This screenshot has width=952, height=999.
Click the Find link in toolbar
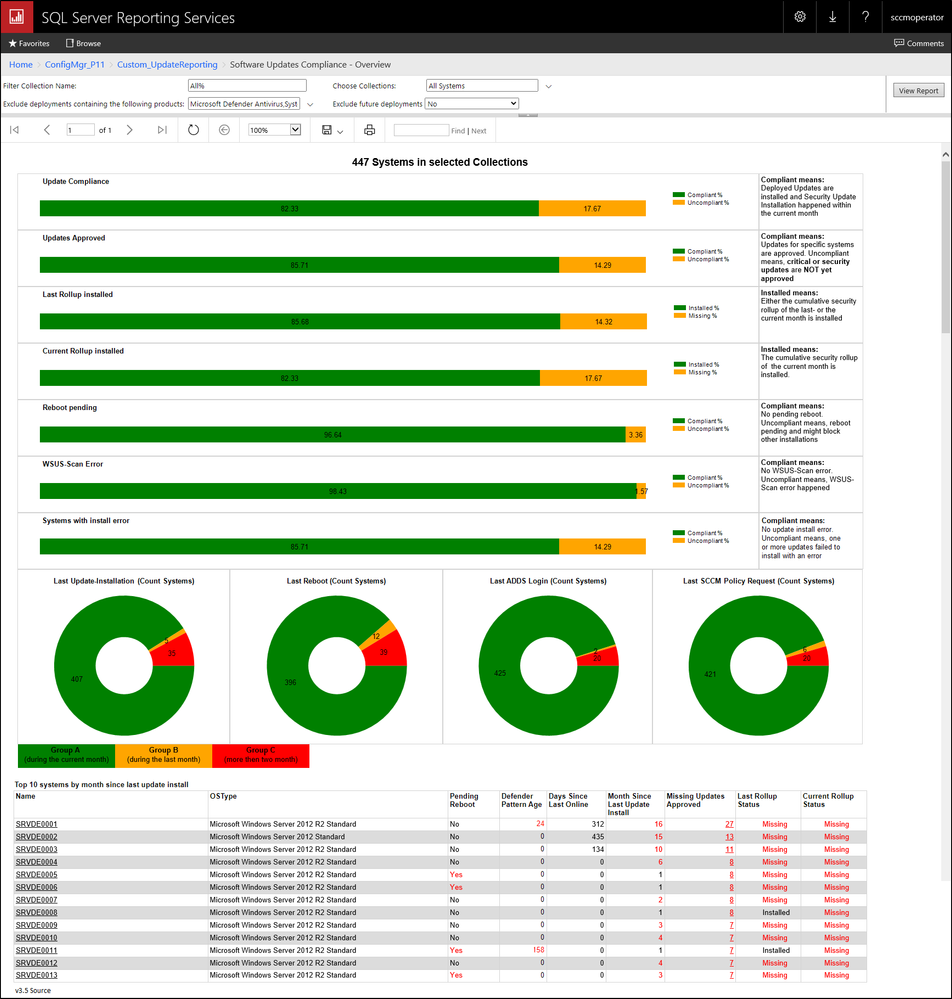coord(458,131)
